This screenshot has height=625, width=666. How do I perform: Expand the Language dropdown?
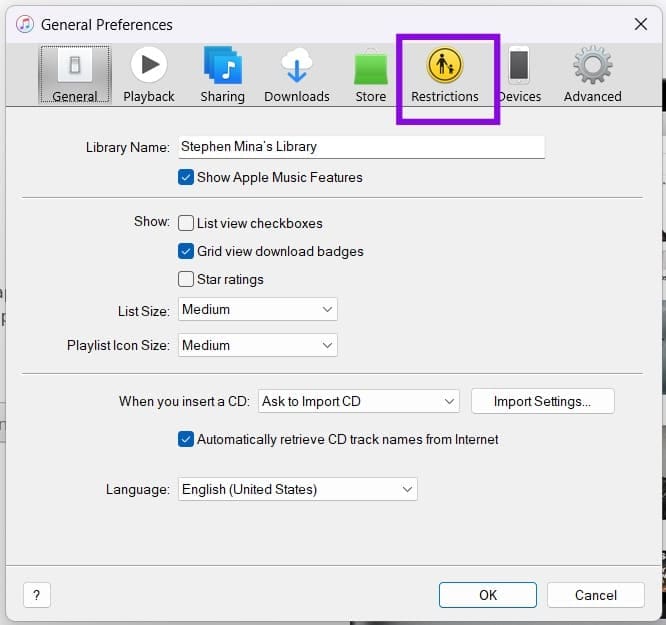(298, 489)
